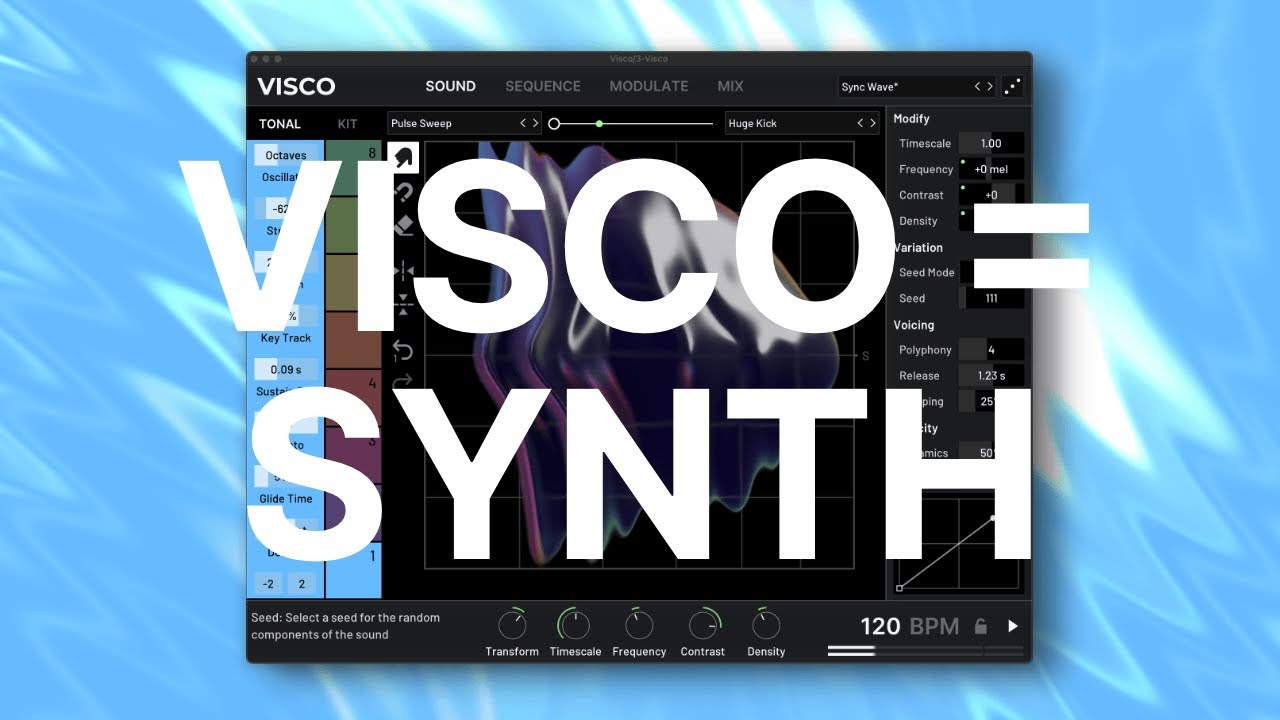
Task: Click the Seed Mode label
Action: [926, 272]
